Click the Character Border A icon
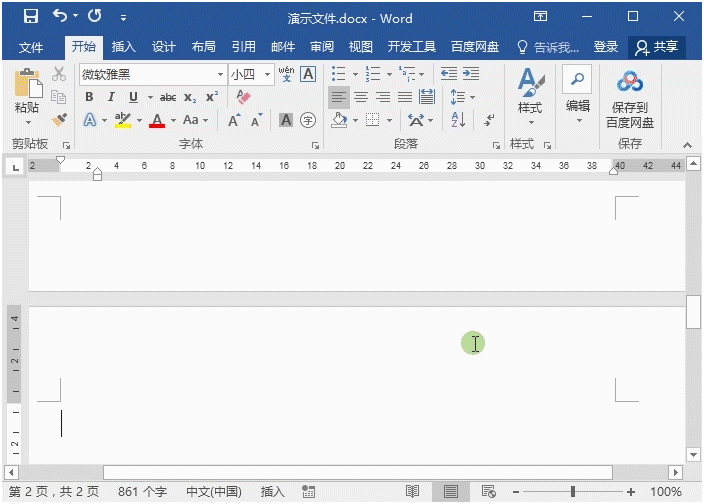The height and width of the screenshot is (504, 704). (308, 74)
